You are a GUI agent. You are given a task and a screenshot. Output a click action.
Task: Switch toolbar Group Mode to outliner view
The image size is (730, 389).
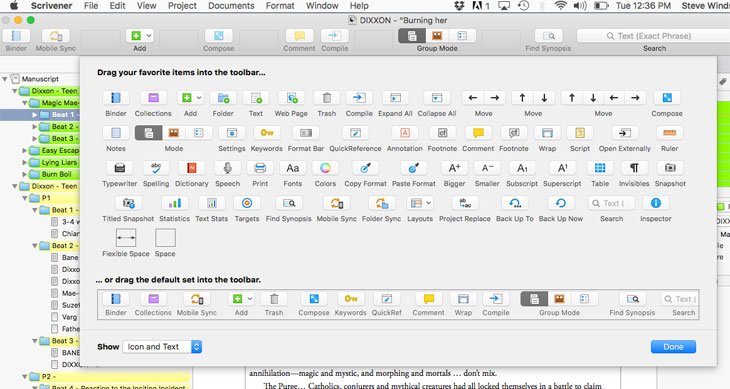tap(462, 36)
